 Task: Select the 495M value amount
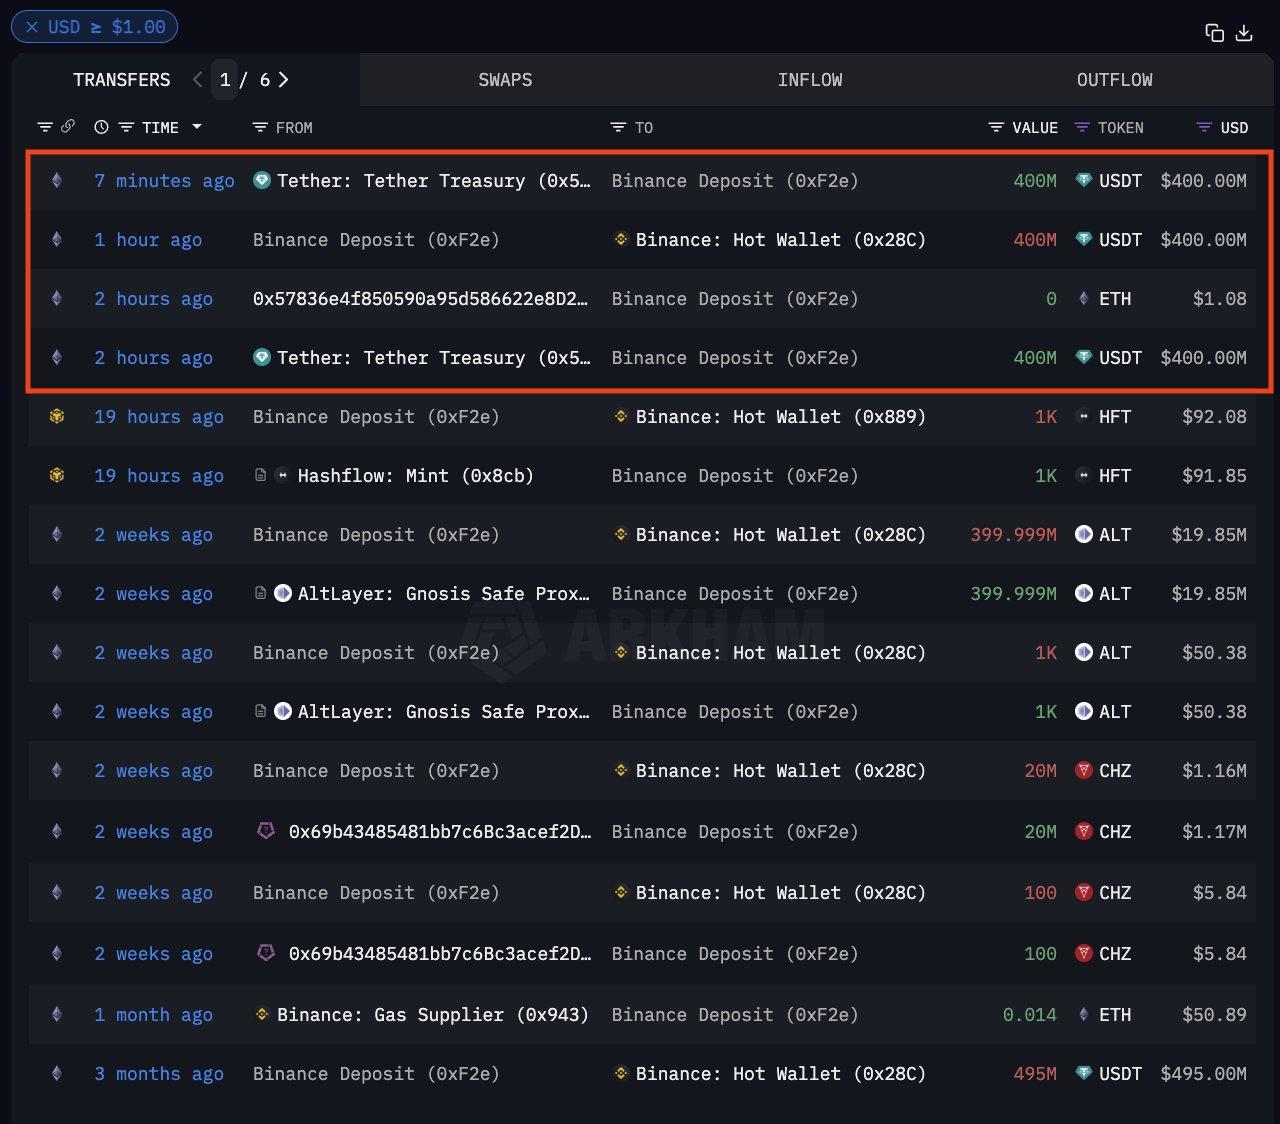tap(1035, 1074)
